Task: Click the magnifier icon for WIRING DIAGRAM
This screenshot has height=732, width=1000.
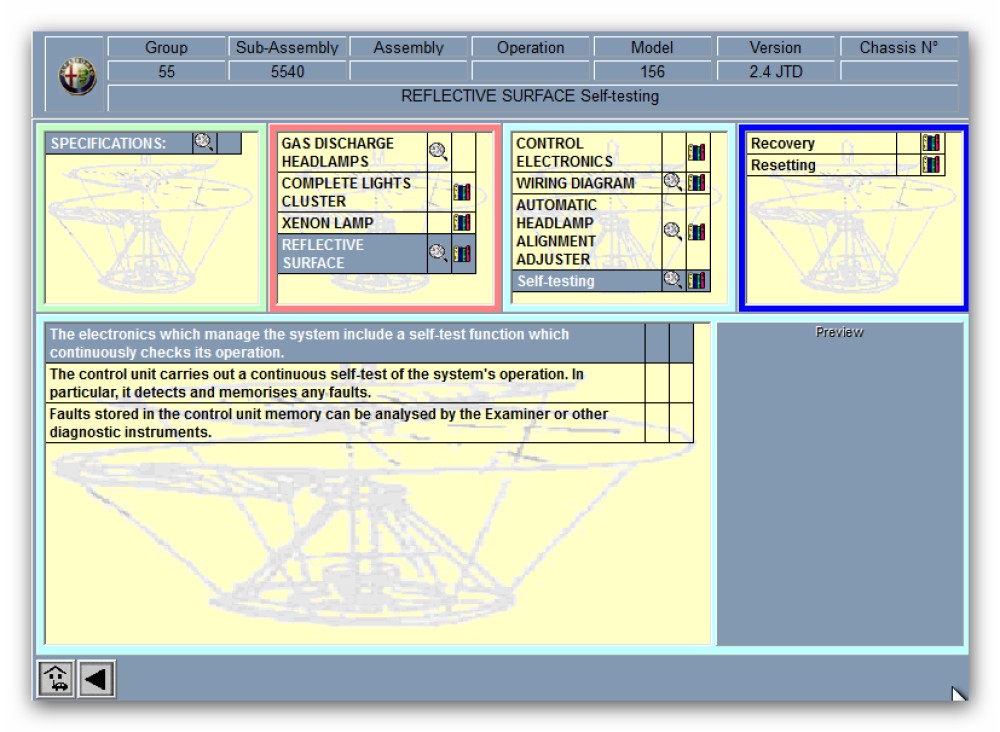Action: (x=673, y=183)
